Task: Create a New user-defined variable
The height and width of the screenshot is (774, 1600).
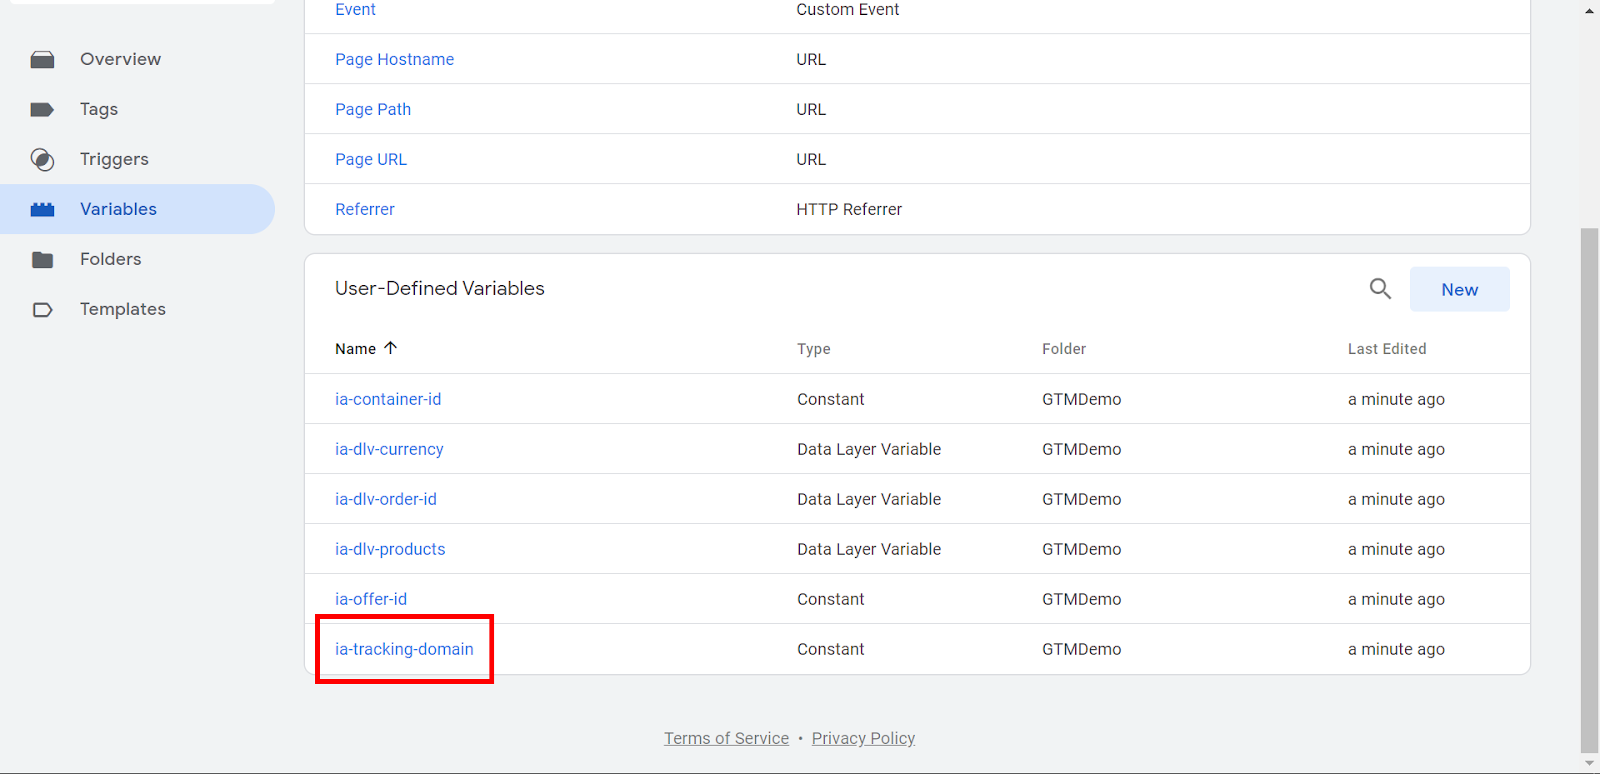Action: 1459,290
